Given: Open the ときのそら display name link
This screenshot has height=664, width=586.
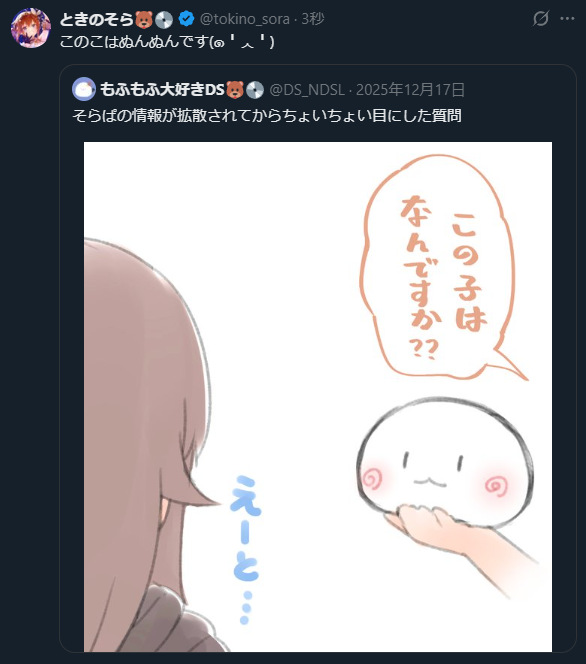Looking at the screenshot, I should tap(97, 19).
